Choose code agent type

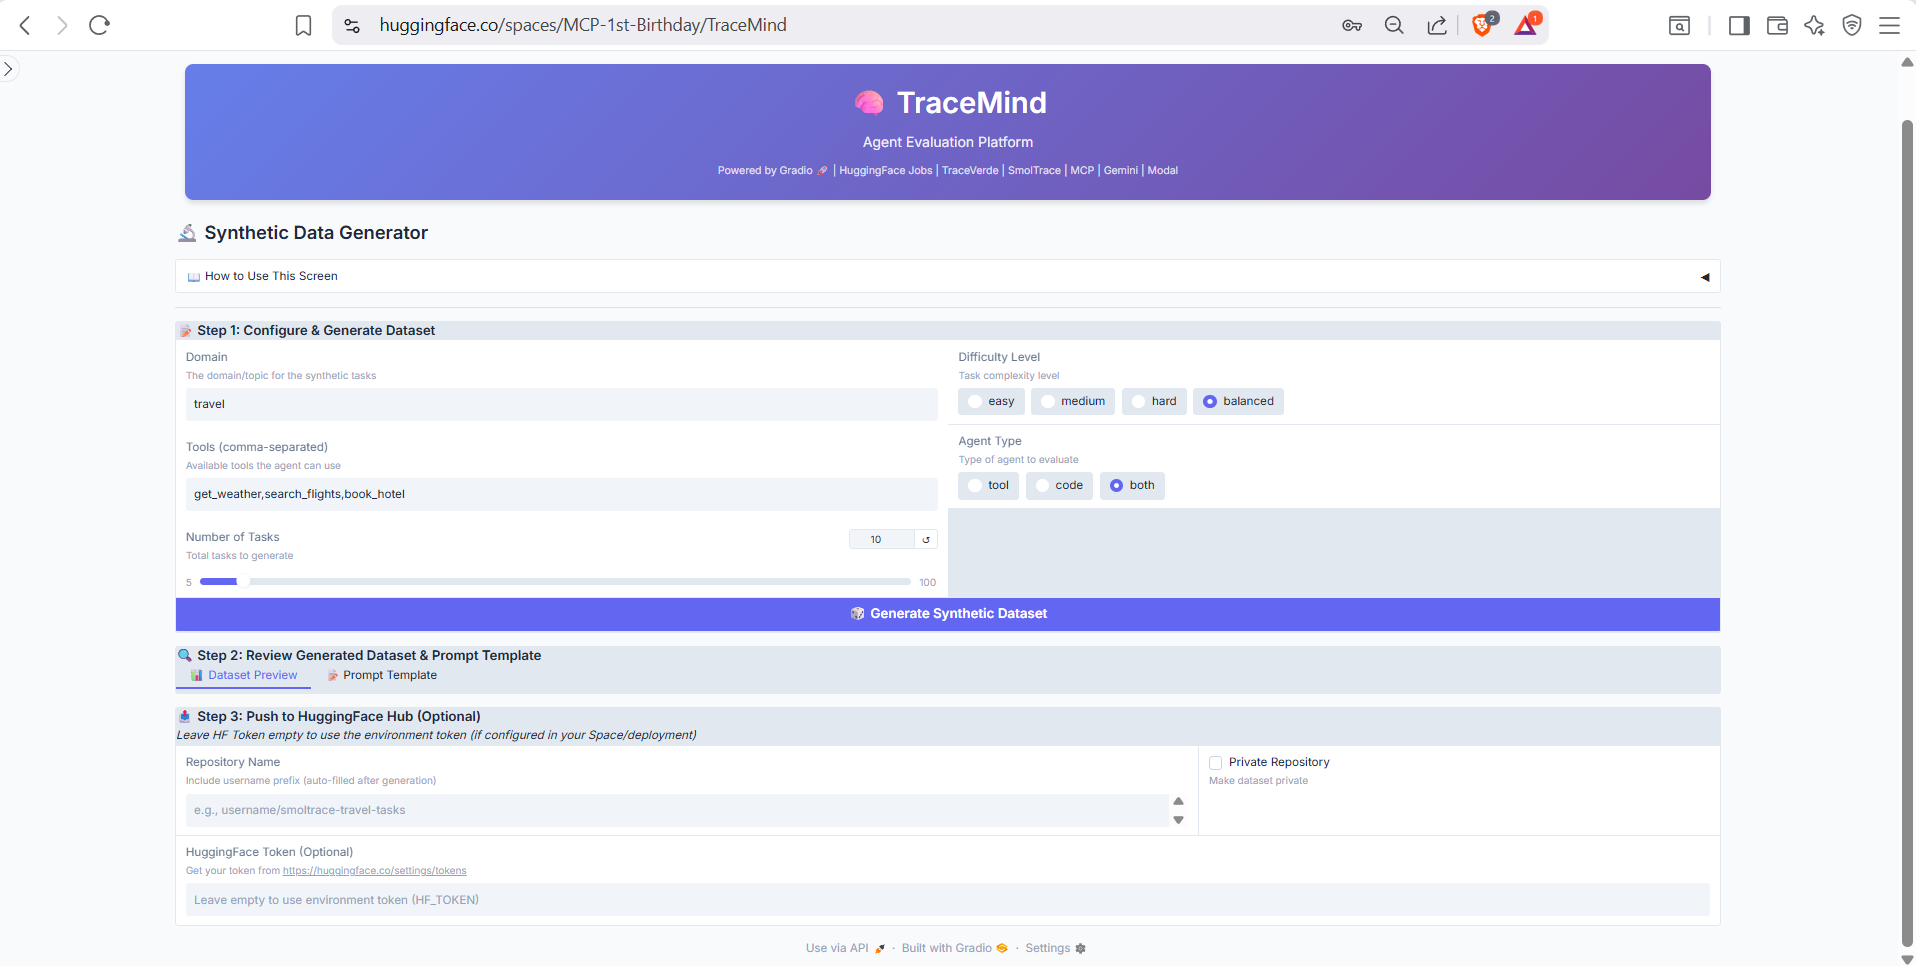click(1059, 485)
